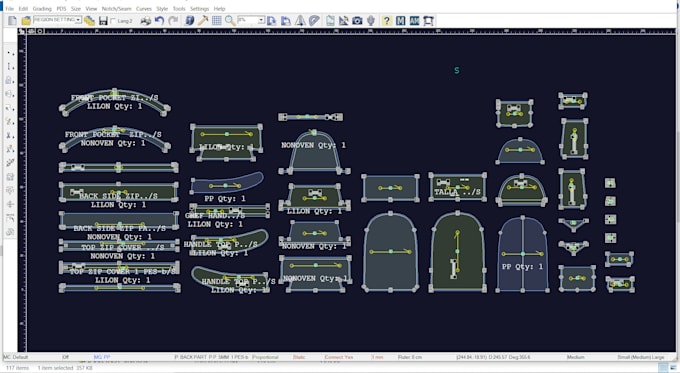Click the grid table icon

[x=216, y=20]
